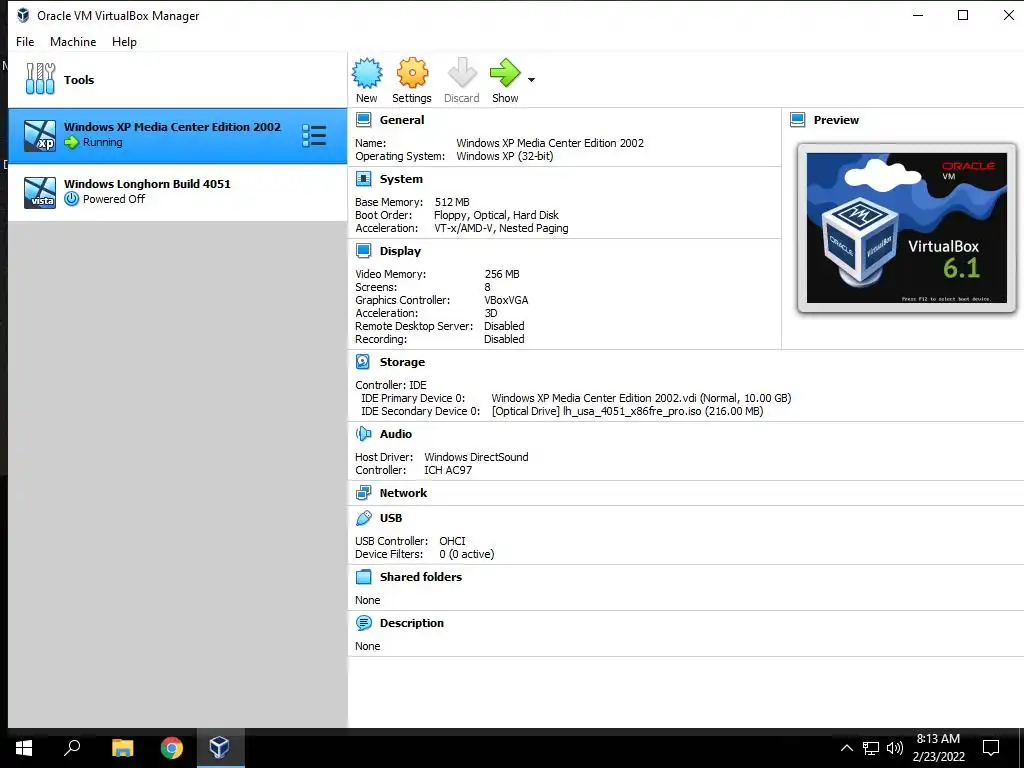Click the Preview section icon
The height and width of the screenshot is (768, 1024).
(x=797, y=120)
